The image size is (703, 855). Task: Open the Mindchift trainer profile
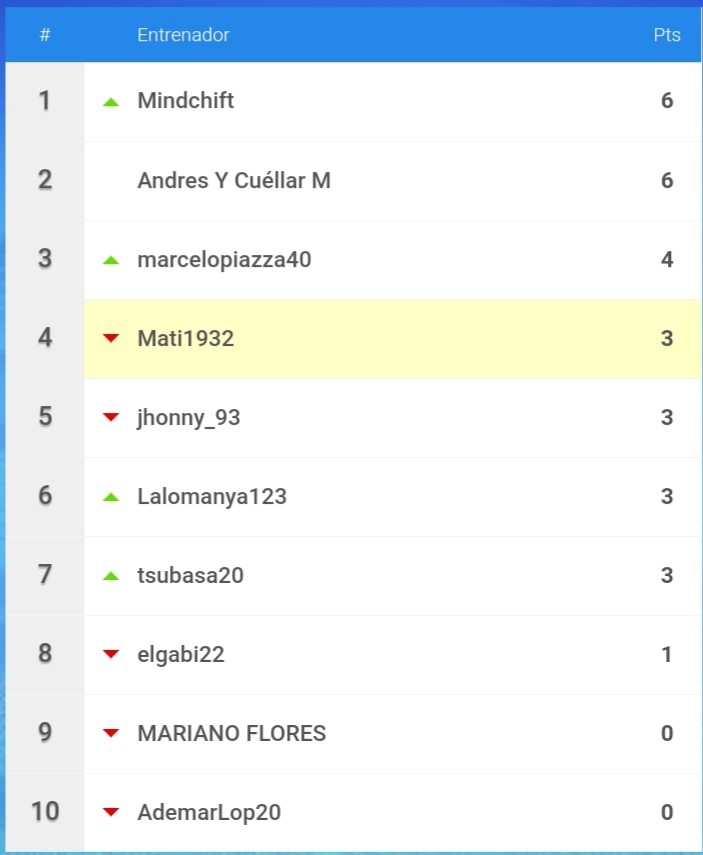(x=185, y=101)
